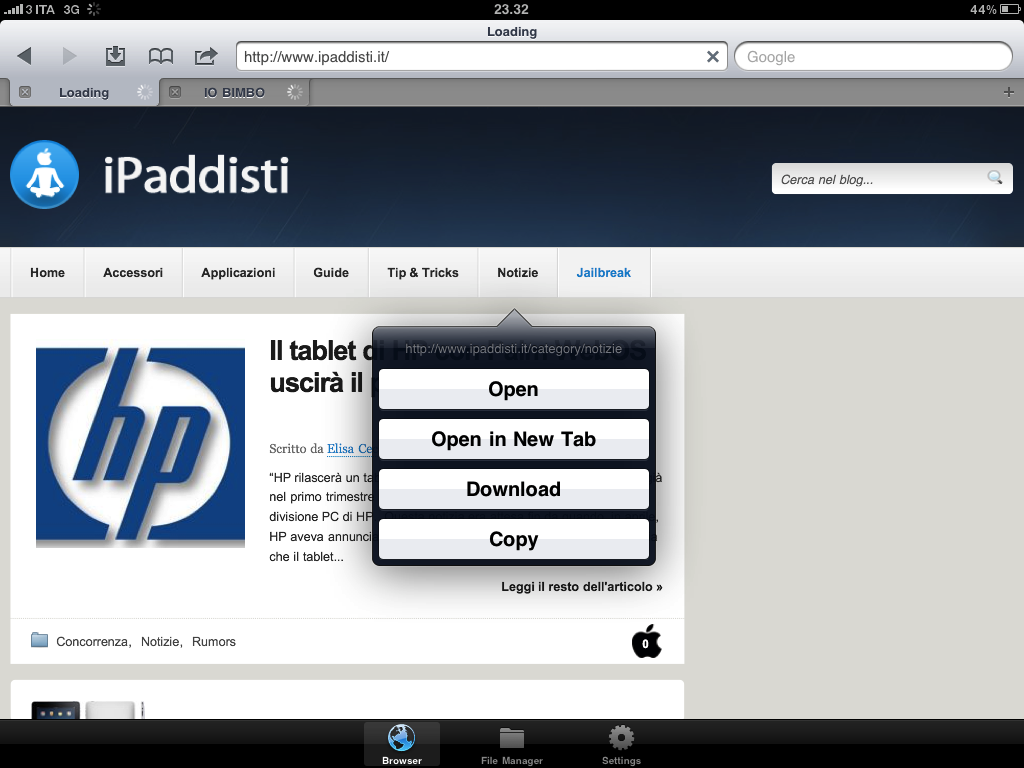Image resolution: width=1024 pixels, height=768 pixels.
Task: Open the Accessori nav item
Action: pyautogui.click(x=133, y=272)
